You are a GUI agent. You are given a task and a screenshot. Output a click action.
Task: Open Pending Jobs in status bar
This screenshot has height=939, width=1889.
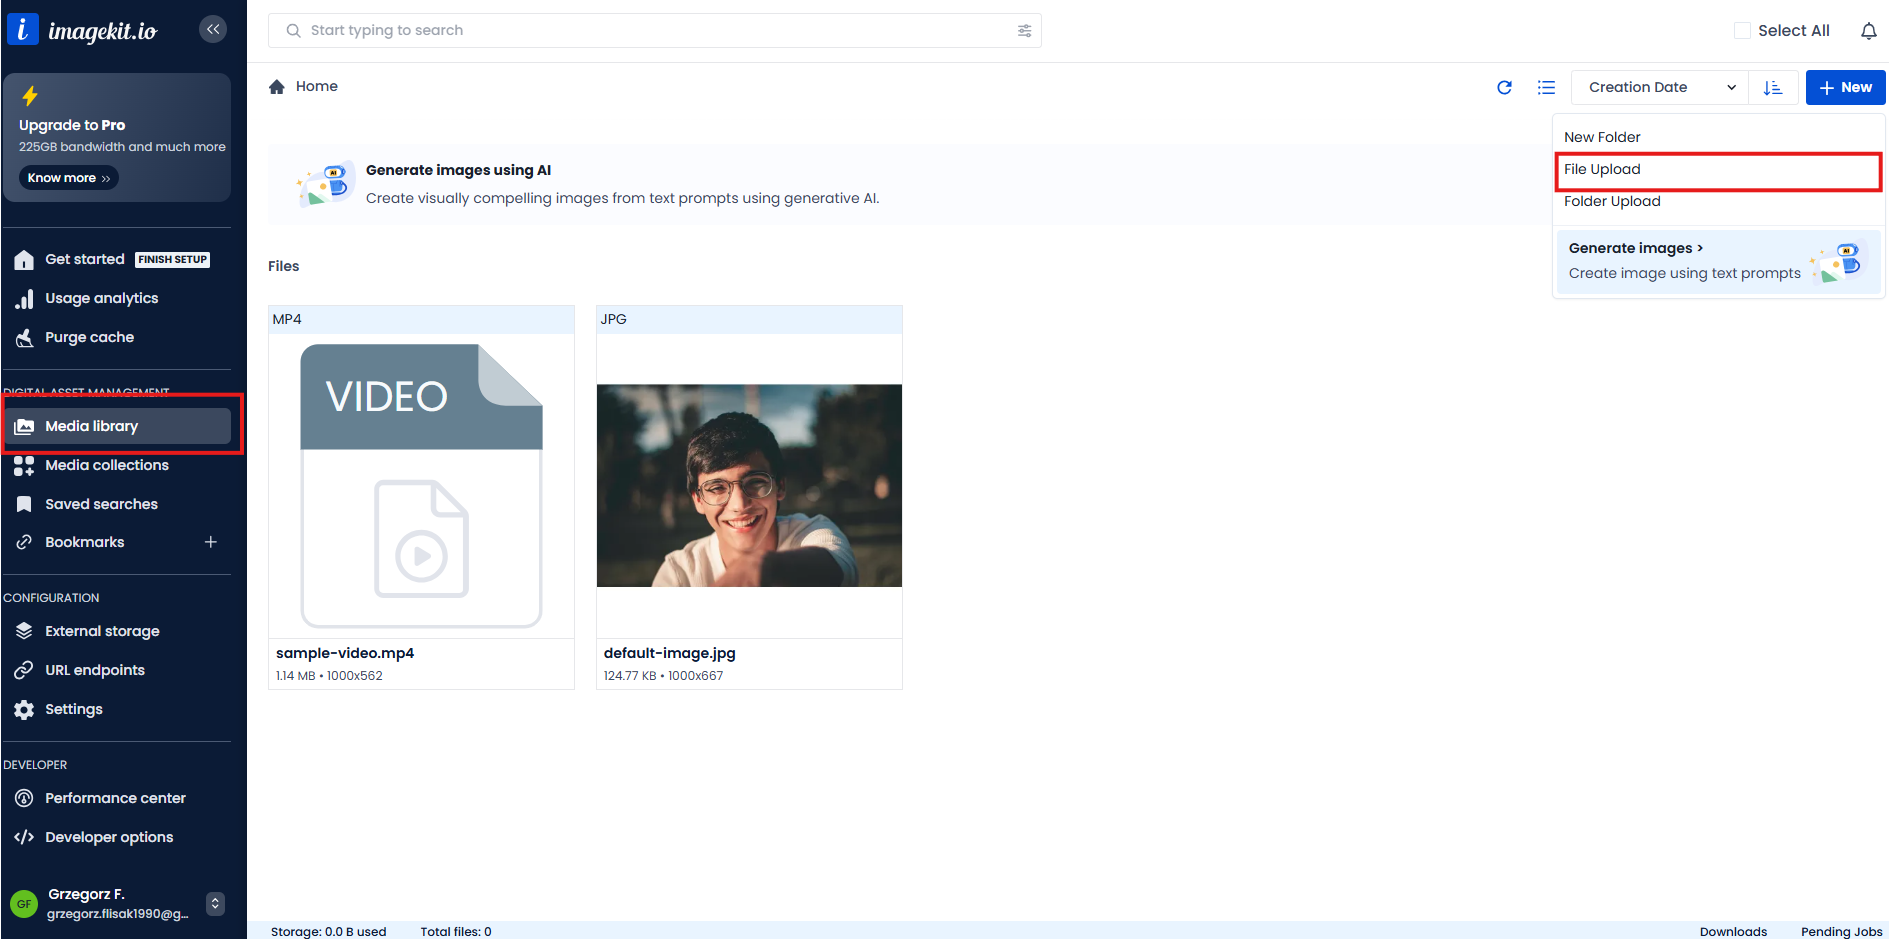(x=1841, y=931)
